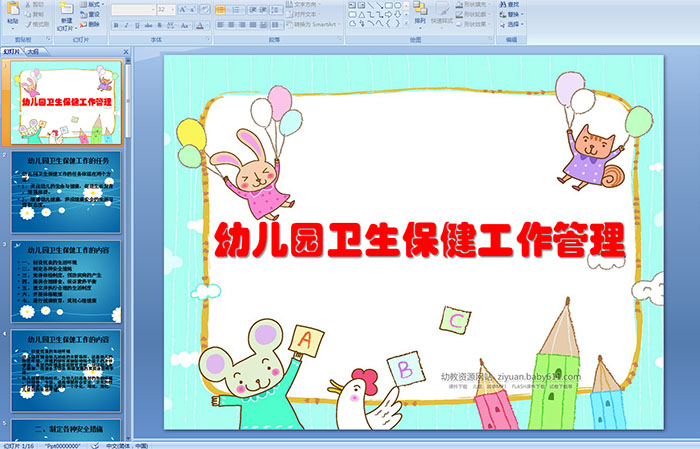
Task: Open the Drawing group dialog launcher
Action: [491, 39]
